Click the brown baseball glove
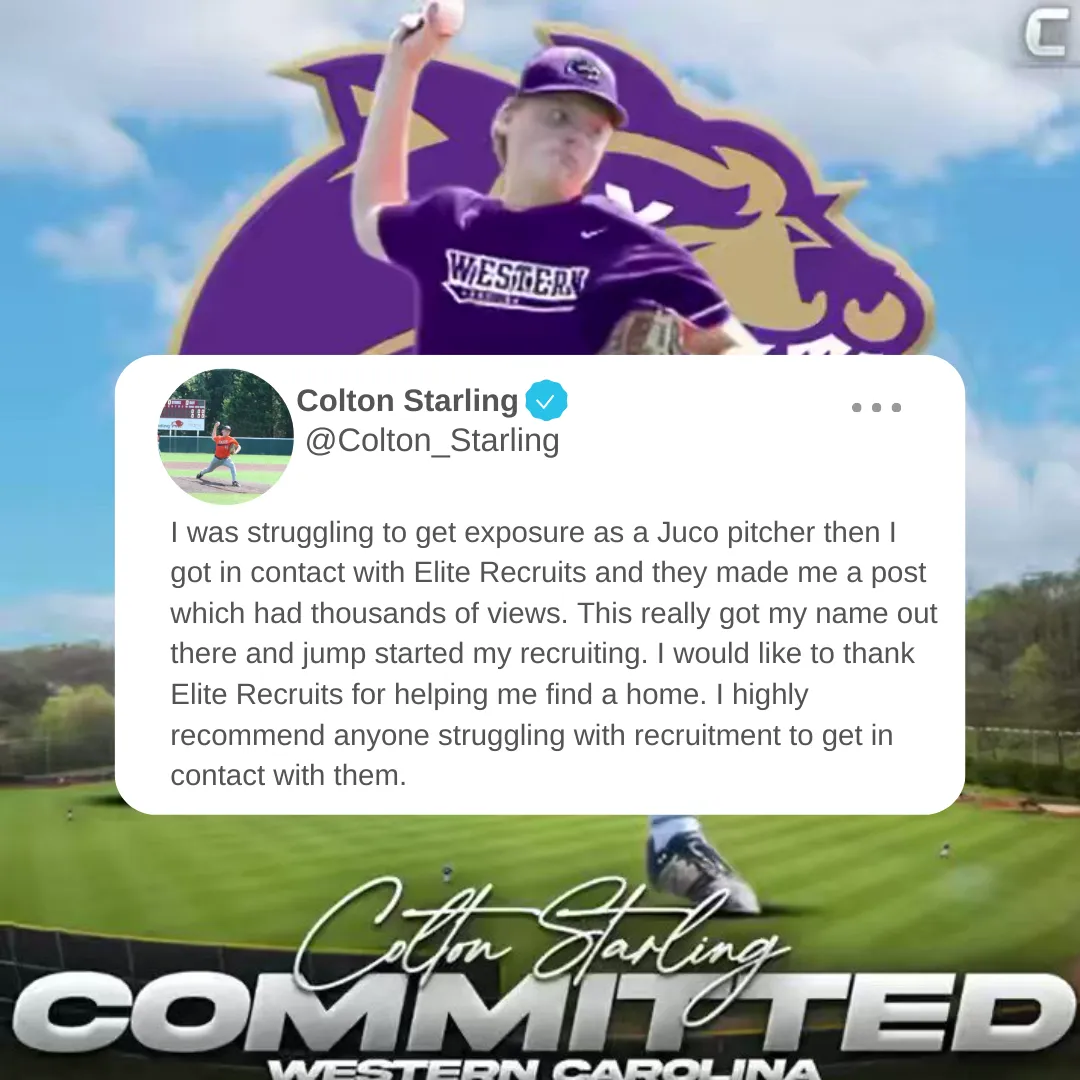This screenshot has width=1080, height=1080. coord(644,333)
